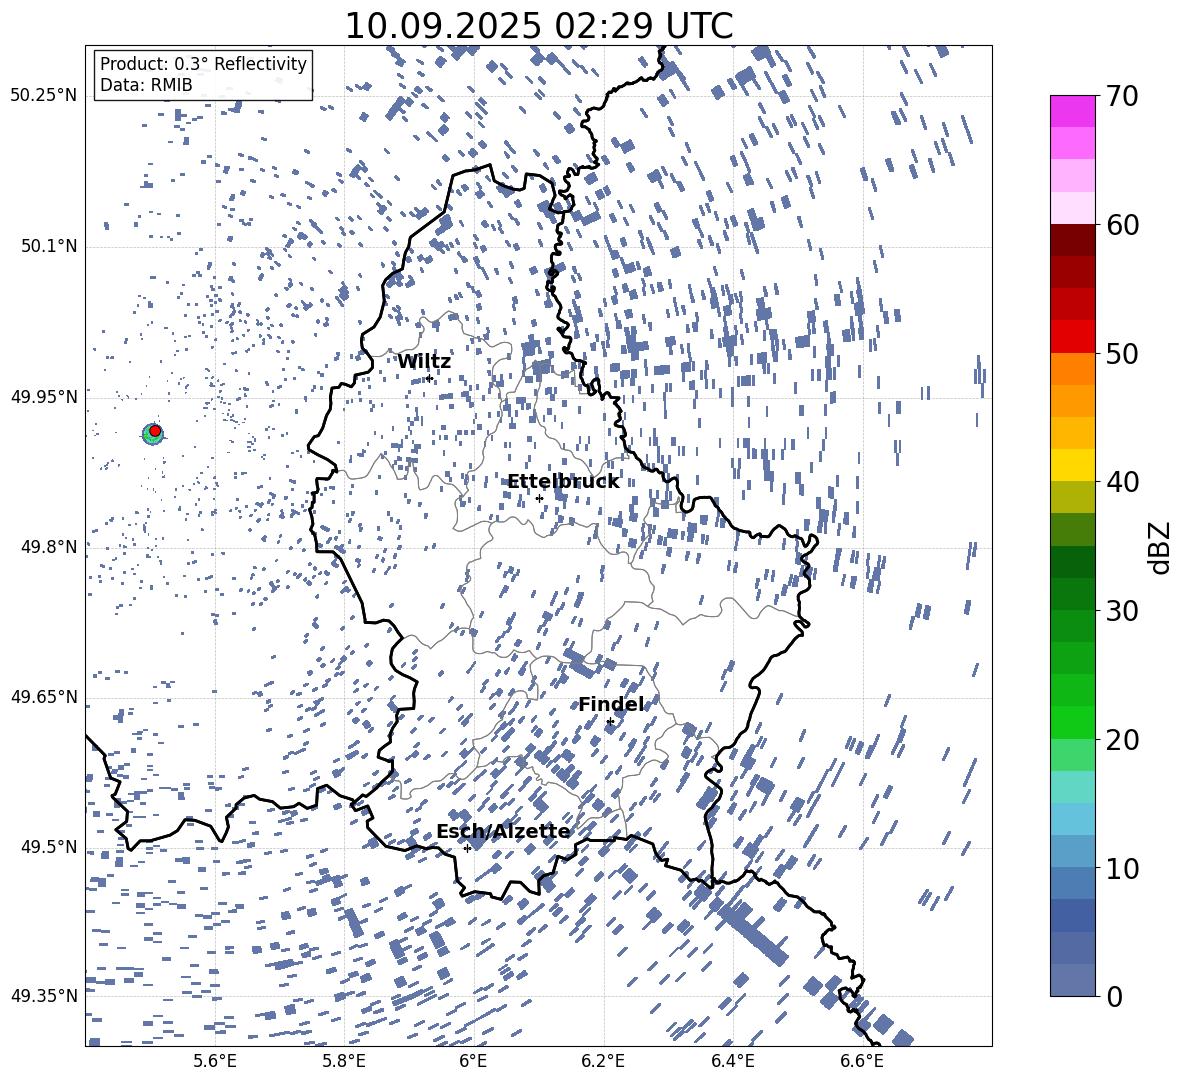The height and width of the screenshot is (1081, 1184).
Task: Pick the orange swatch below 50 dBZ
Action: click(1072, 369)
